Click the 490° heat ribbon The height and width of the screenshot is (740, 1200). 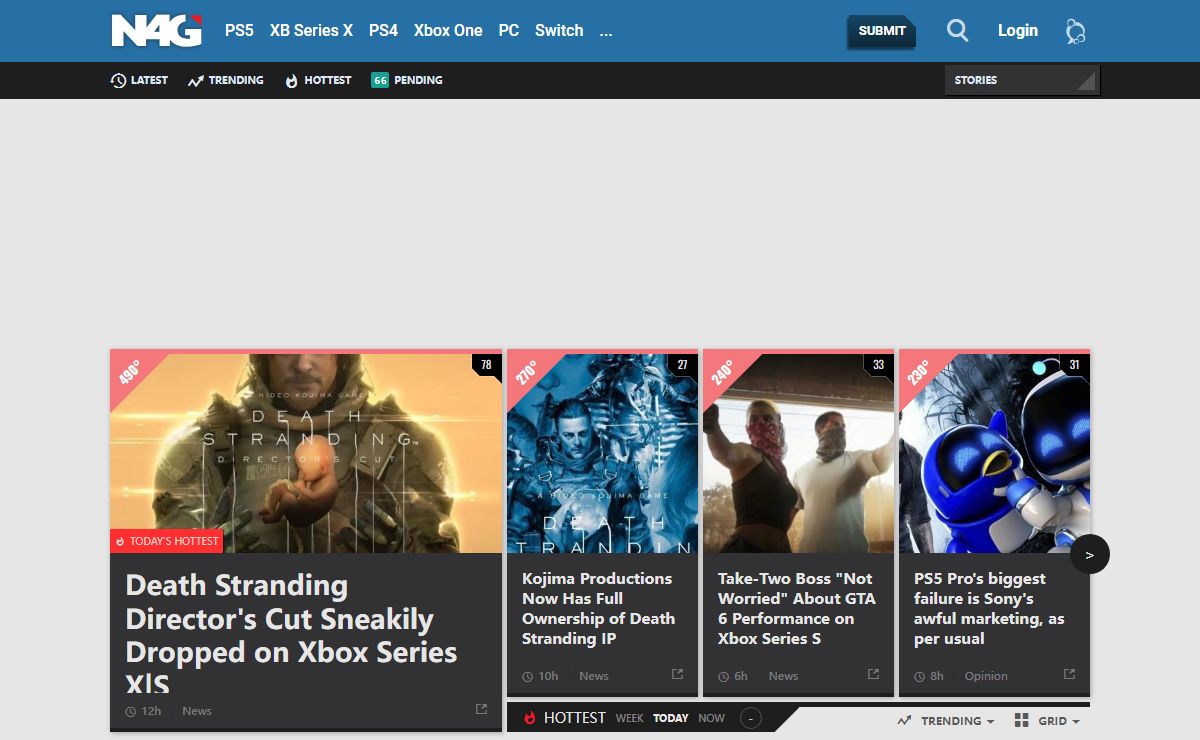130,373
